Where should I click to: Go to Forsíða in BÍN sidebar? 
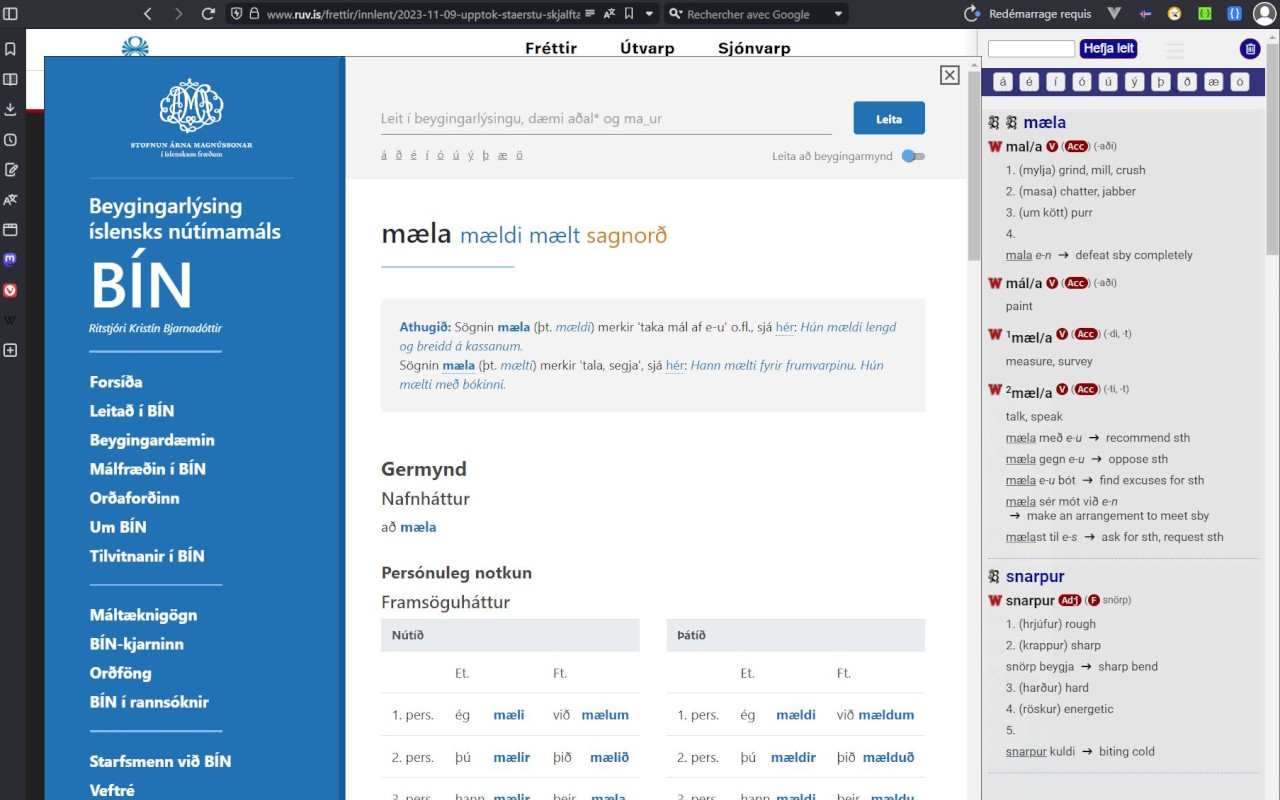tap(116, 382)
